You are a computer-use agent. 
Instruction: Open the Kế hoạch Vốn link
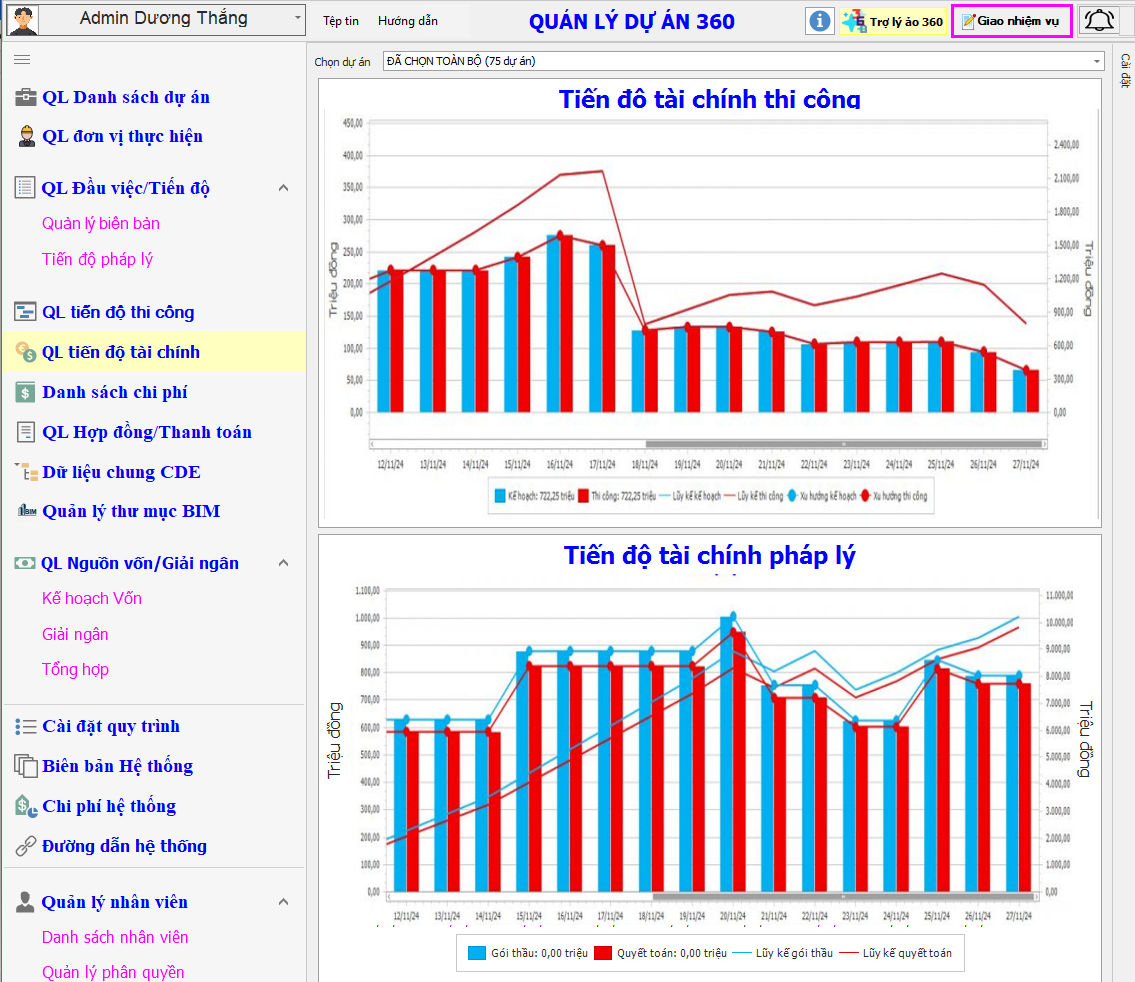coord(92,598)
